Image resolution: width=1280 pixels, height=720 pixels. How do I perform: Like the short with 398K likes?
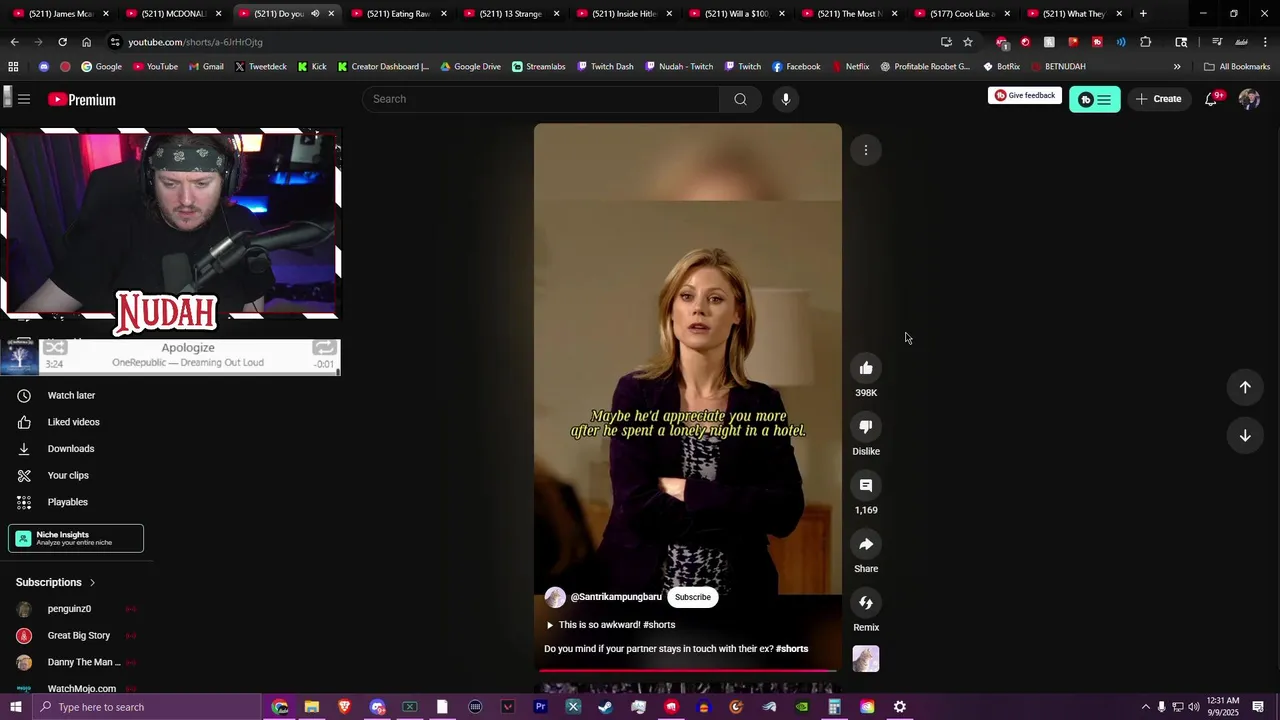point(866,368)
